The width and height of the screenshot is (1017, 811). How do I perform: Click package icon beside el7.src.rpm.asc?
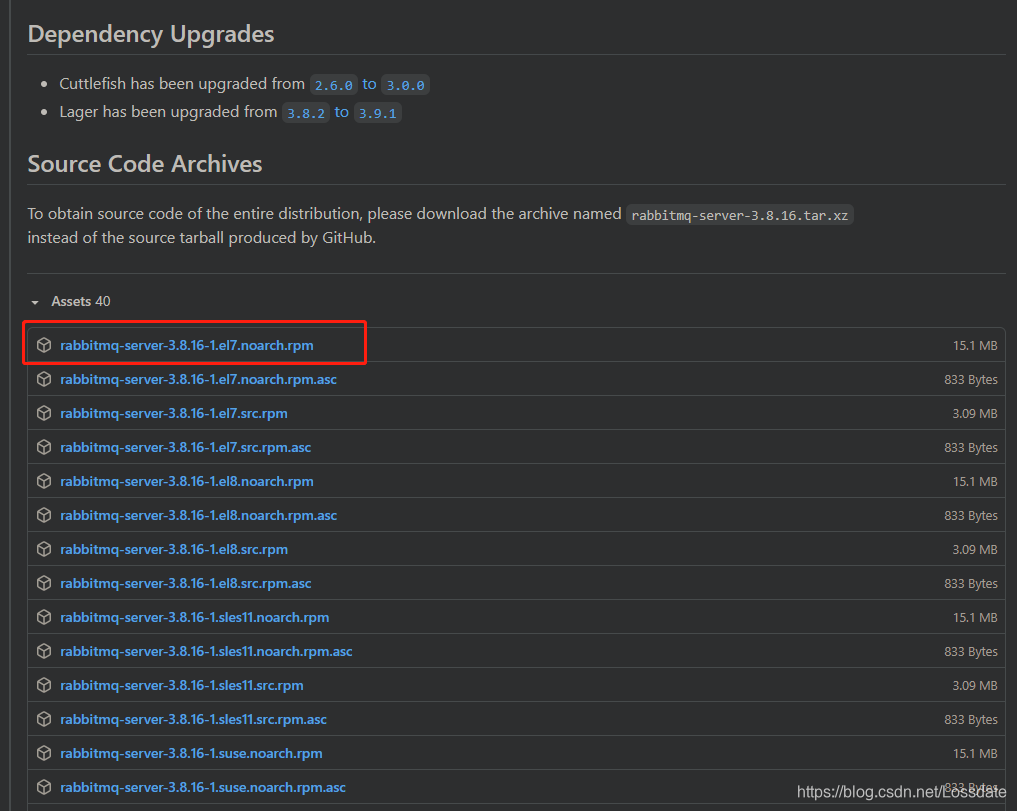click(44, 447)
